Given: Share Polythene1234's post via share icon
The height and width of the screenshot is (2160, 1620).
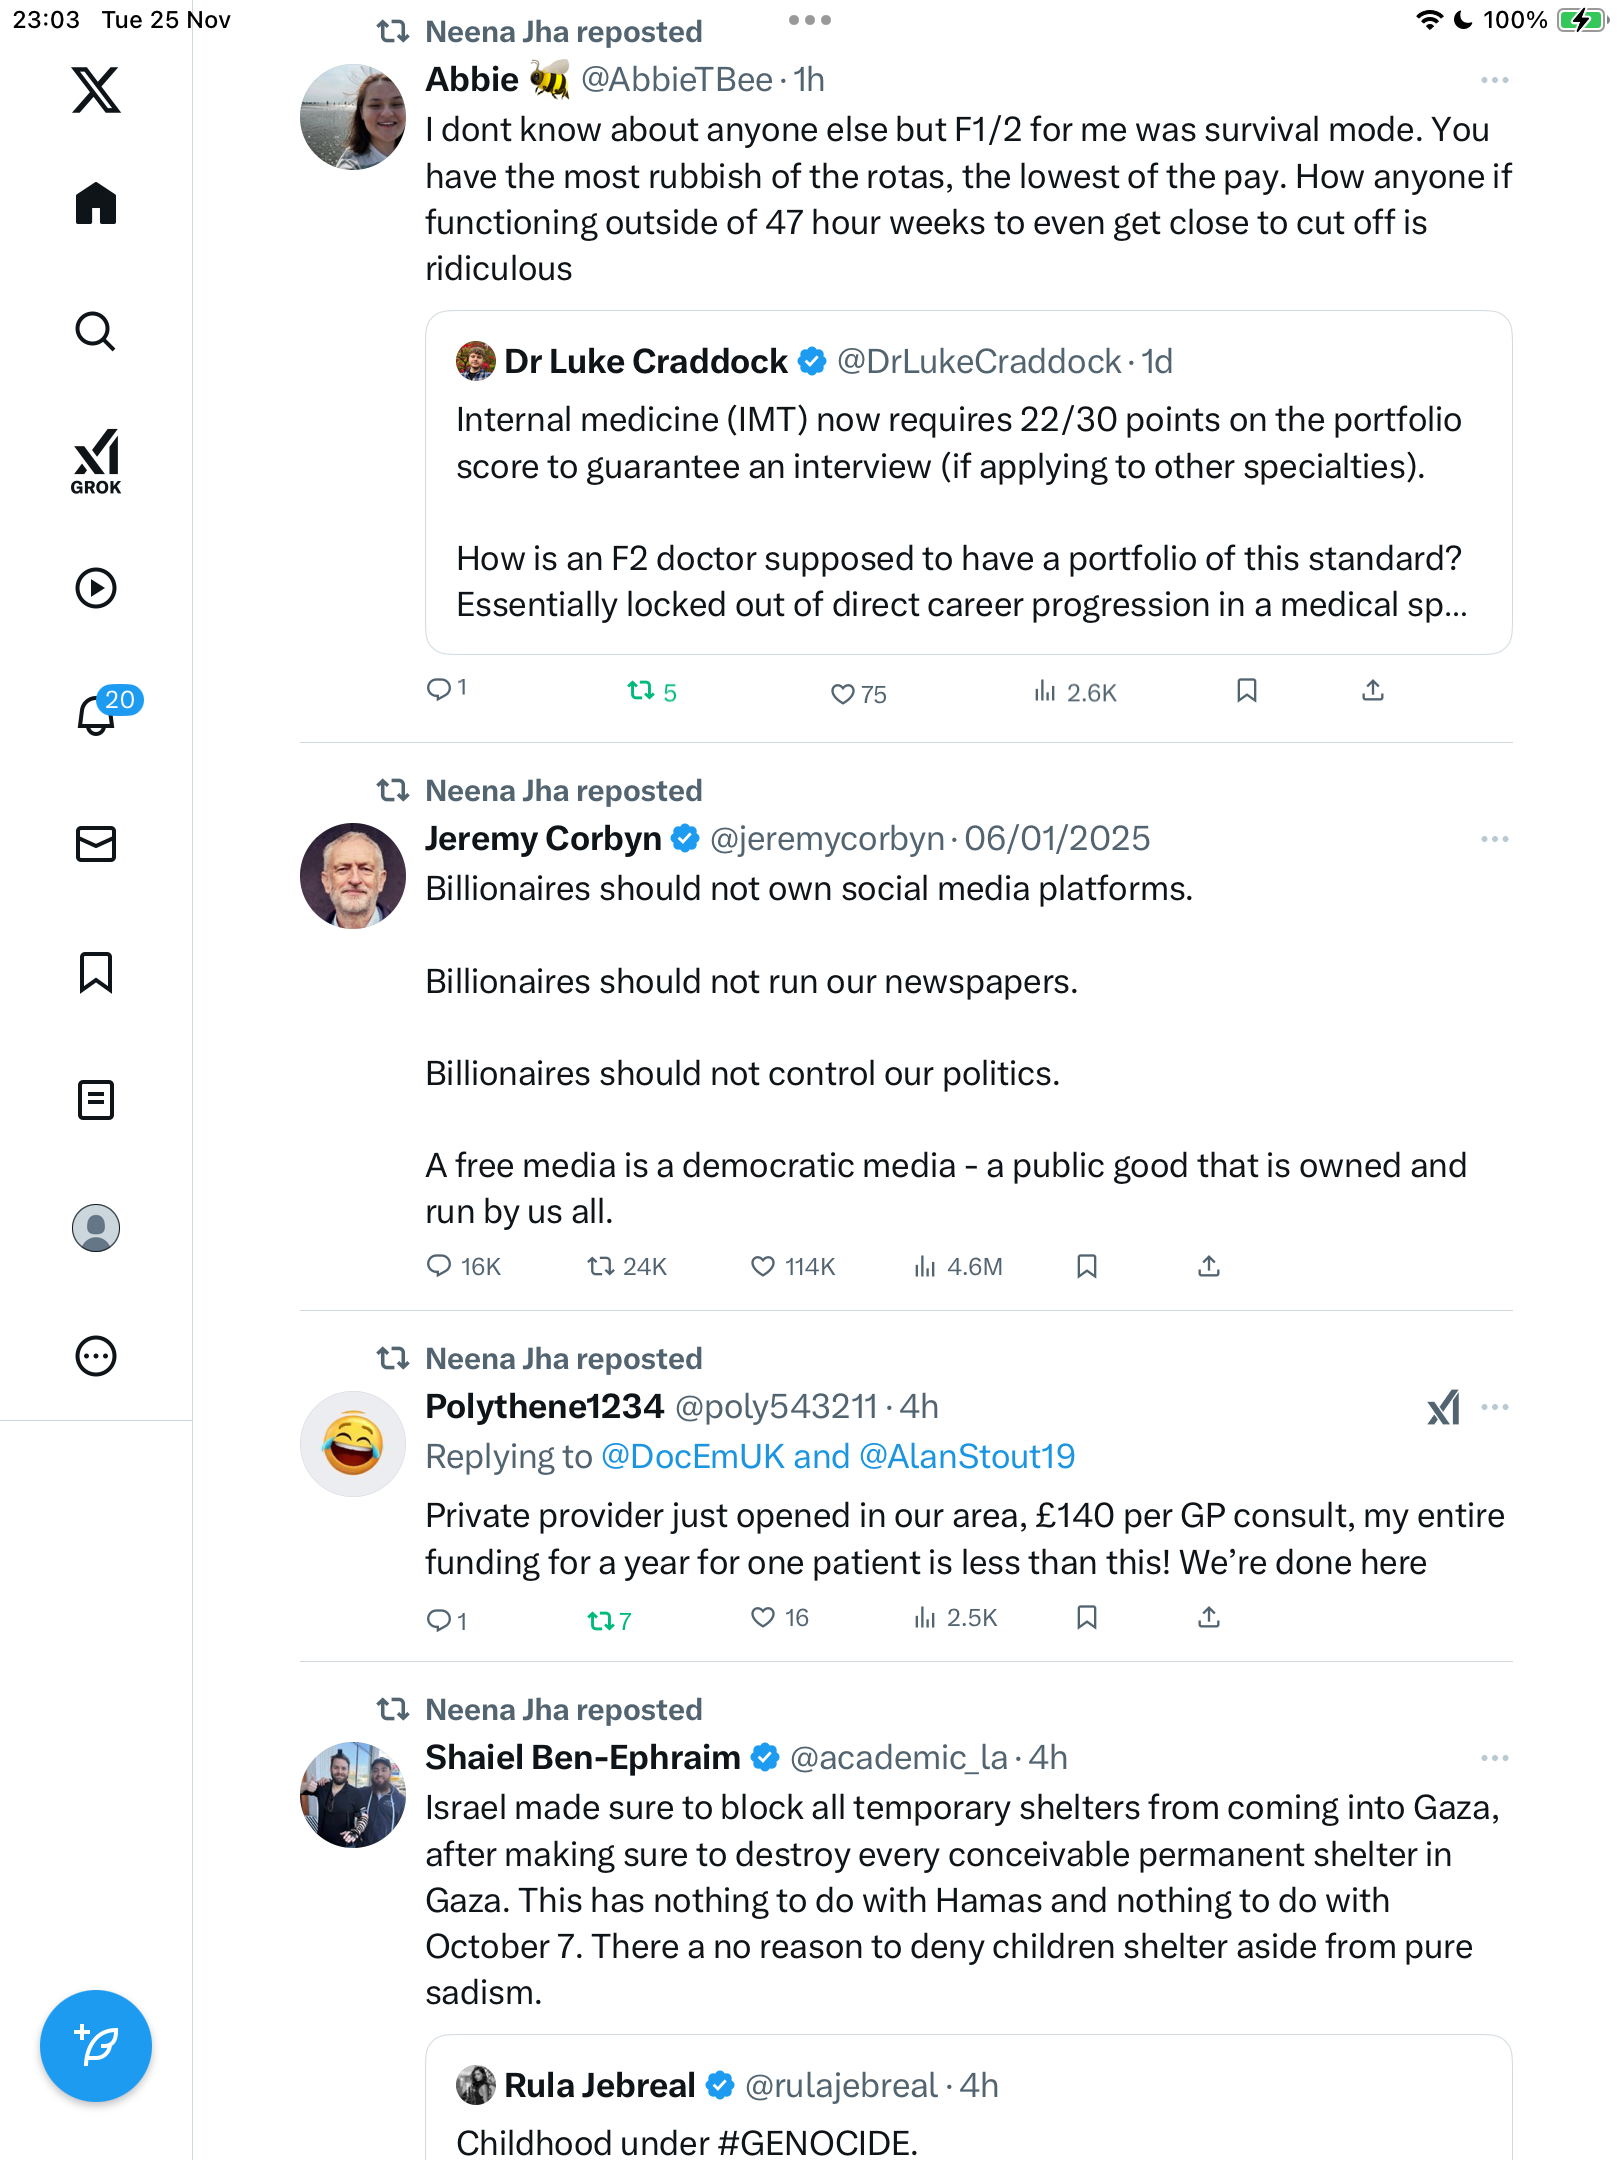Looking at the screenshot, I should [1209, 1617].
